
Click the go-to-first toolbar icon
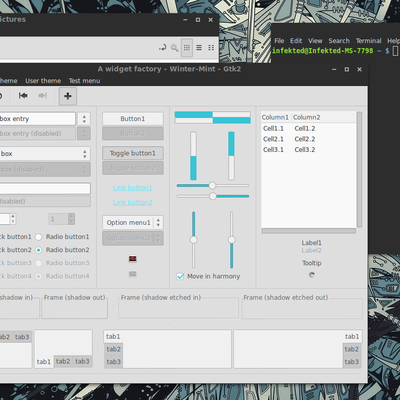click(23, 96)
